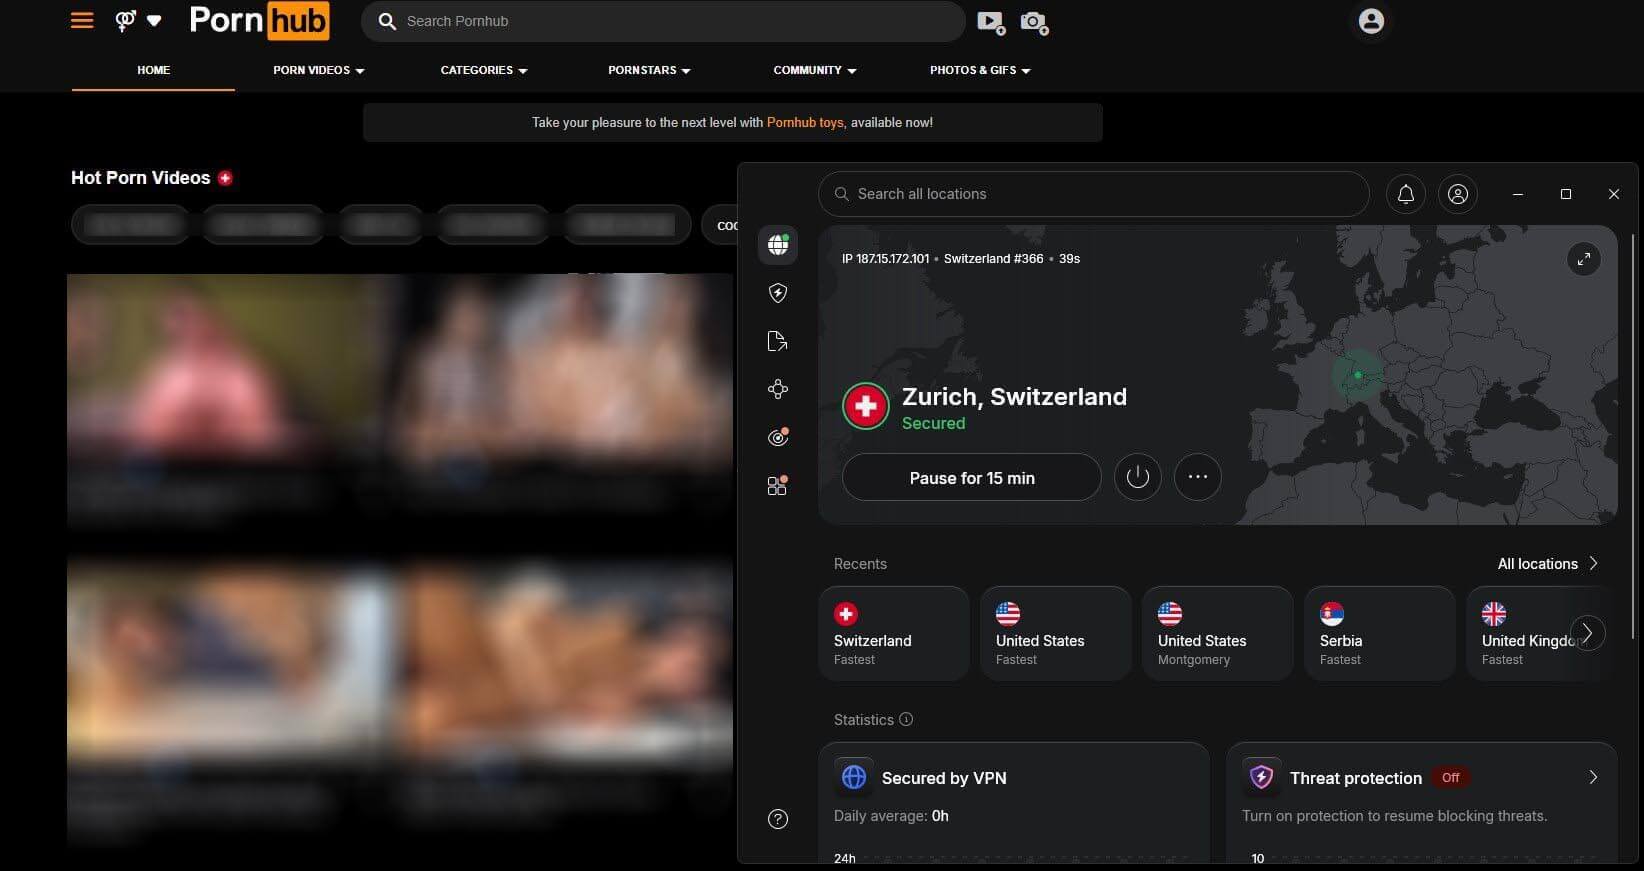This screenshot has width=1644, height=871.
Task: Click the VPN panel vertical scrollbar
Action: 1632,436
